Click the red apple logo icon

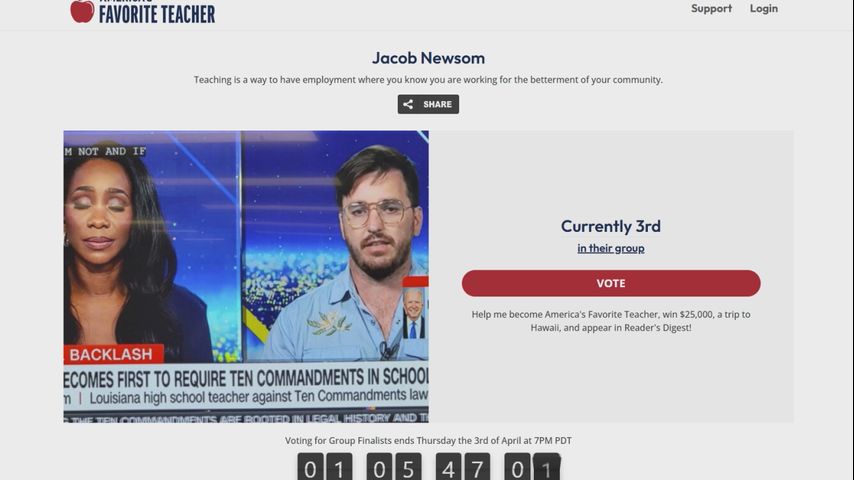point(82,11)
